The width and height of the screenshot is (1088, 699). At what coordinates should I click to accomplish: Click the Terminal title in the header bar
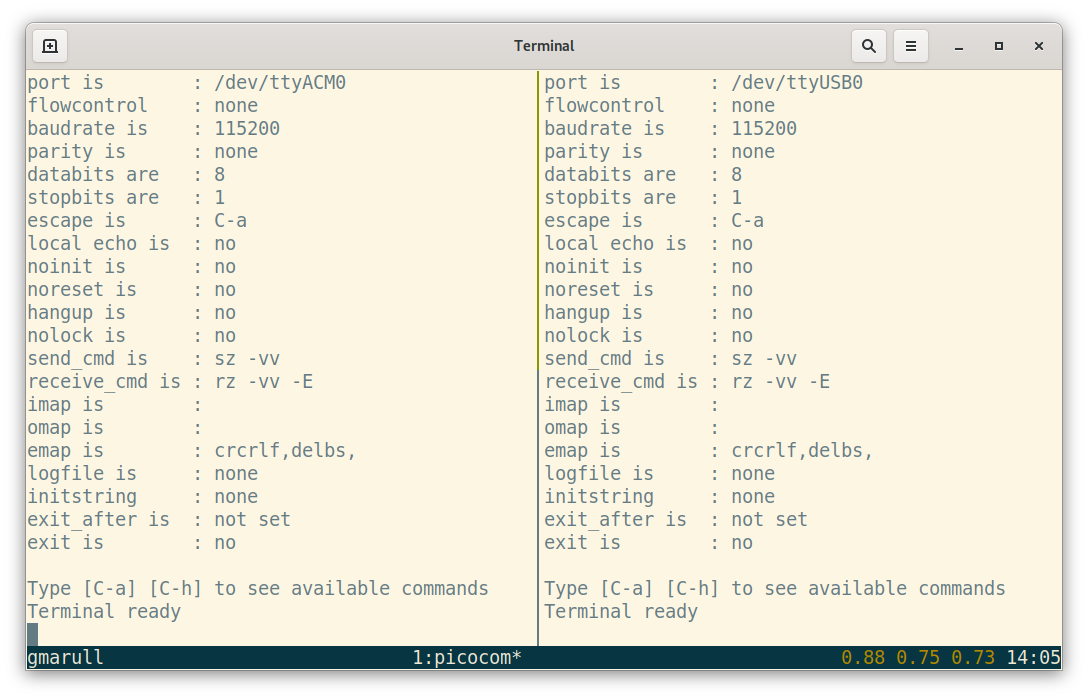pos(544,46)
